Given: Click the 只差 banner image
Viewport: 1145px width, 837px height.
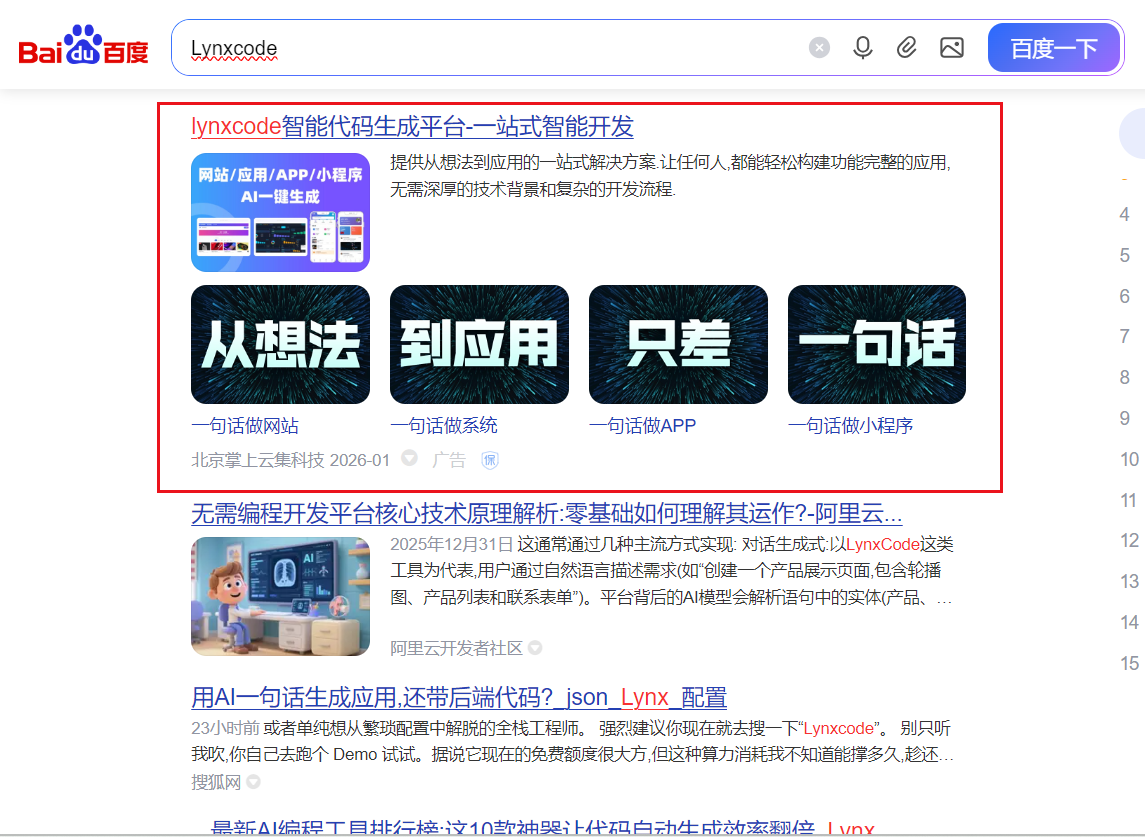Looking at the screenshot, I should [x=678, y=344].
